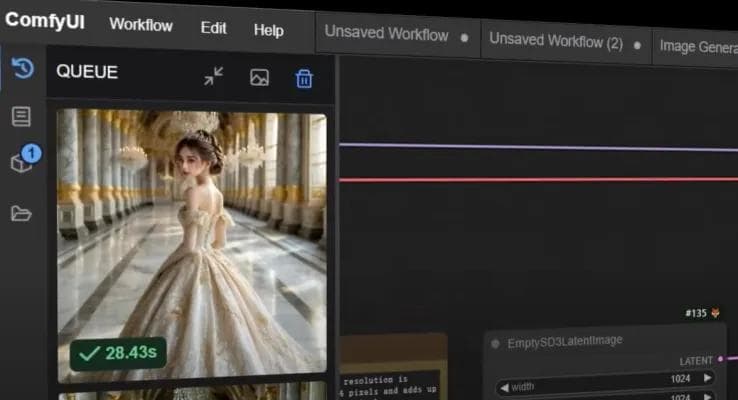
Task: Click the notification badge on cube icon
Action: point(32,153)
